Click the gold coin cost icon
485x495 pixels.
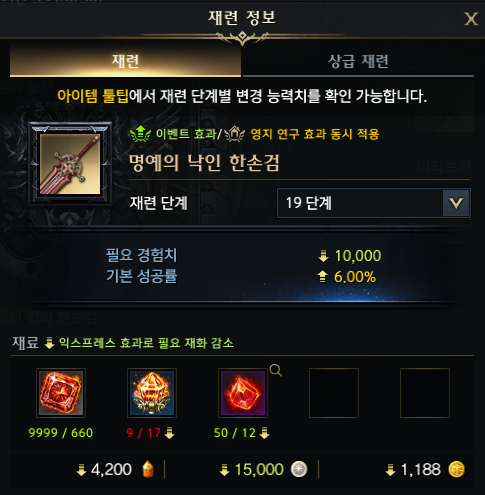pyautogui.click(x=456, y=469)
